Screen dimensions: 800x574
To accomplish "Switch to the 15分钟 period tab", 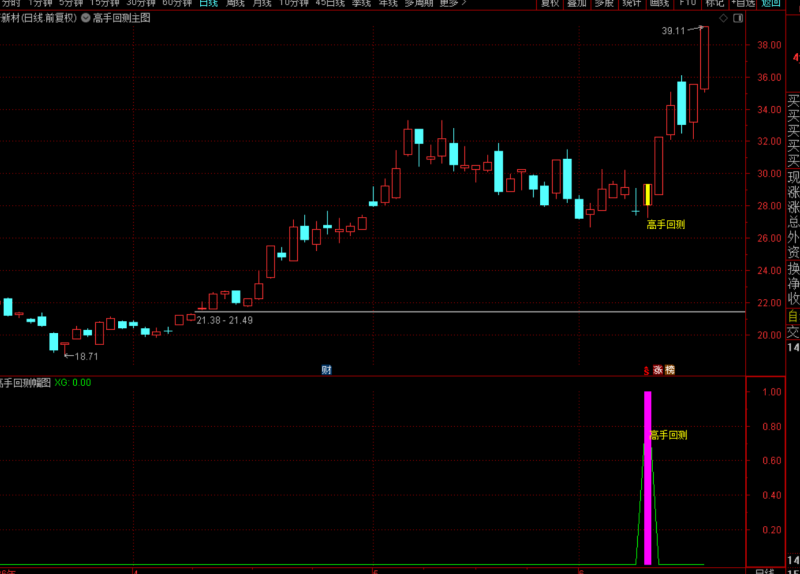I will 105,3.
